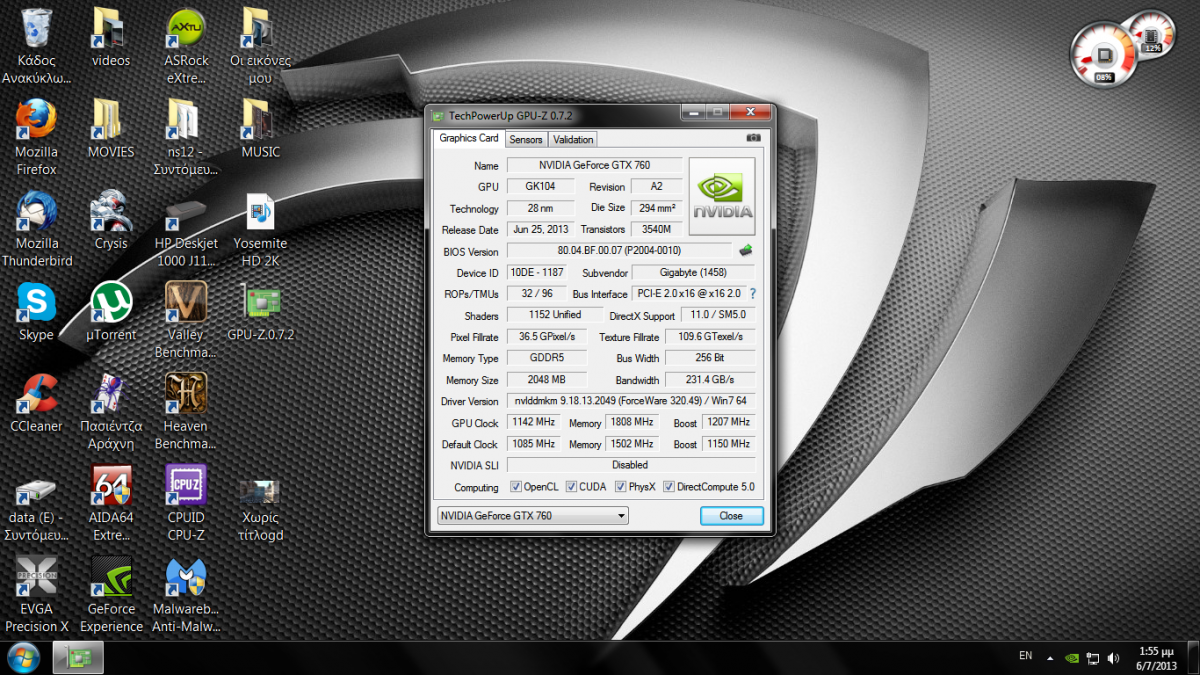The width and height of the screenshot is (1200, 675).
Task: Show hidden tray icons arrow
Action: click(1050, 658)
